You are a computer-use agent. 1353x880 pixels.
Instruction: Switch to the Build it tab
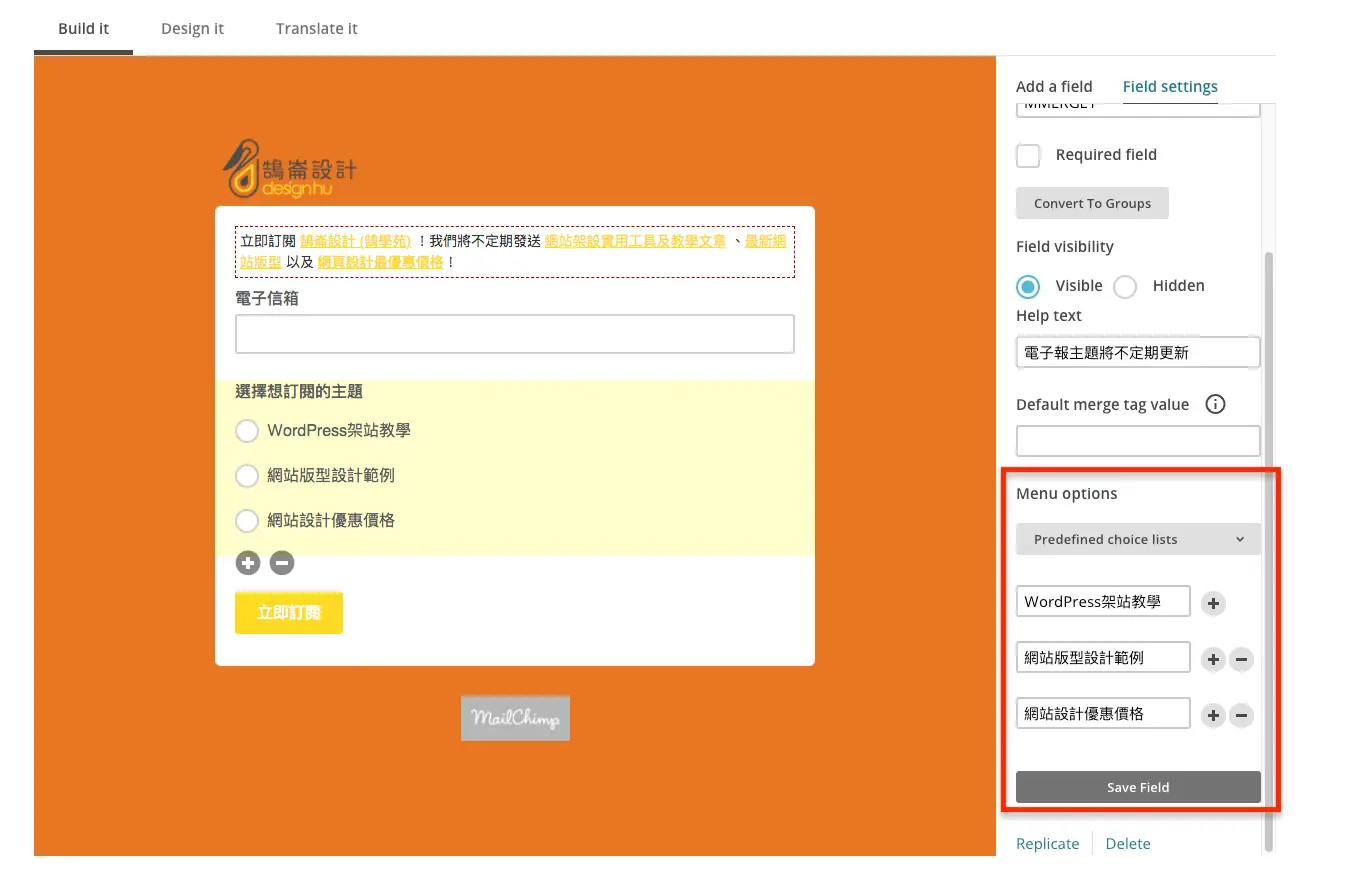point(84,28)
